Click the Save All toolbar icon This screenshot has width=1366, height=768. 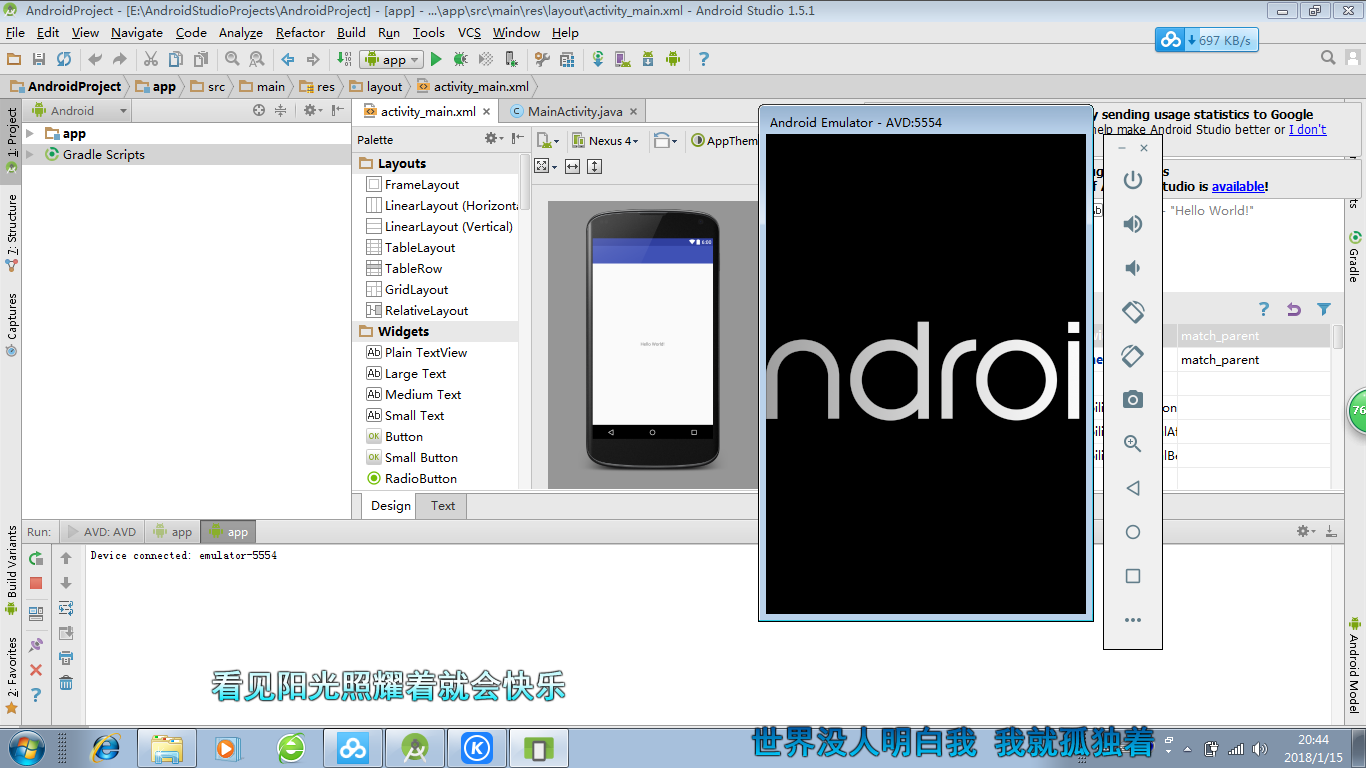(x=39, y=59)
